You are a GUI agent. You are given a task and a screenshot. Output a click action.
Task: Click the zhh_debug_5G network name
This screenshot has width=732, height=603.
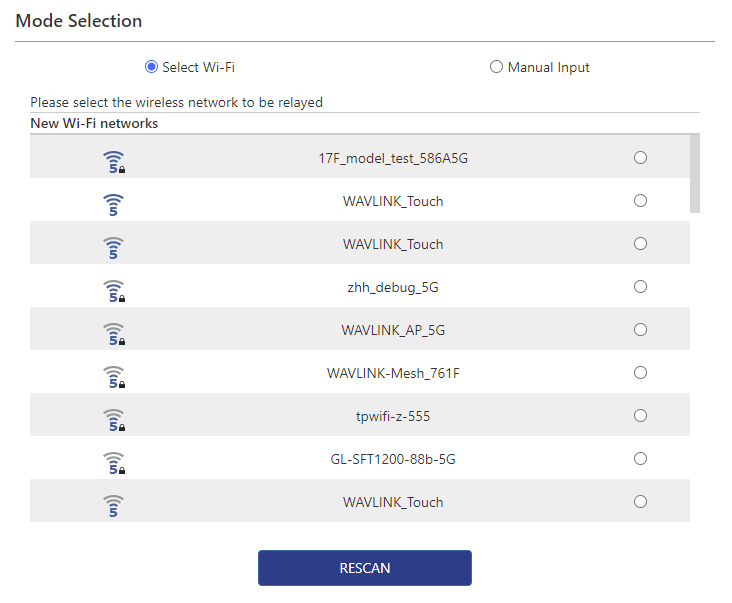393,287
